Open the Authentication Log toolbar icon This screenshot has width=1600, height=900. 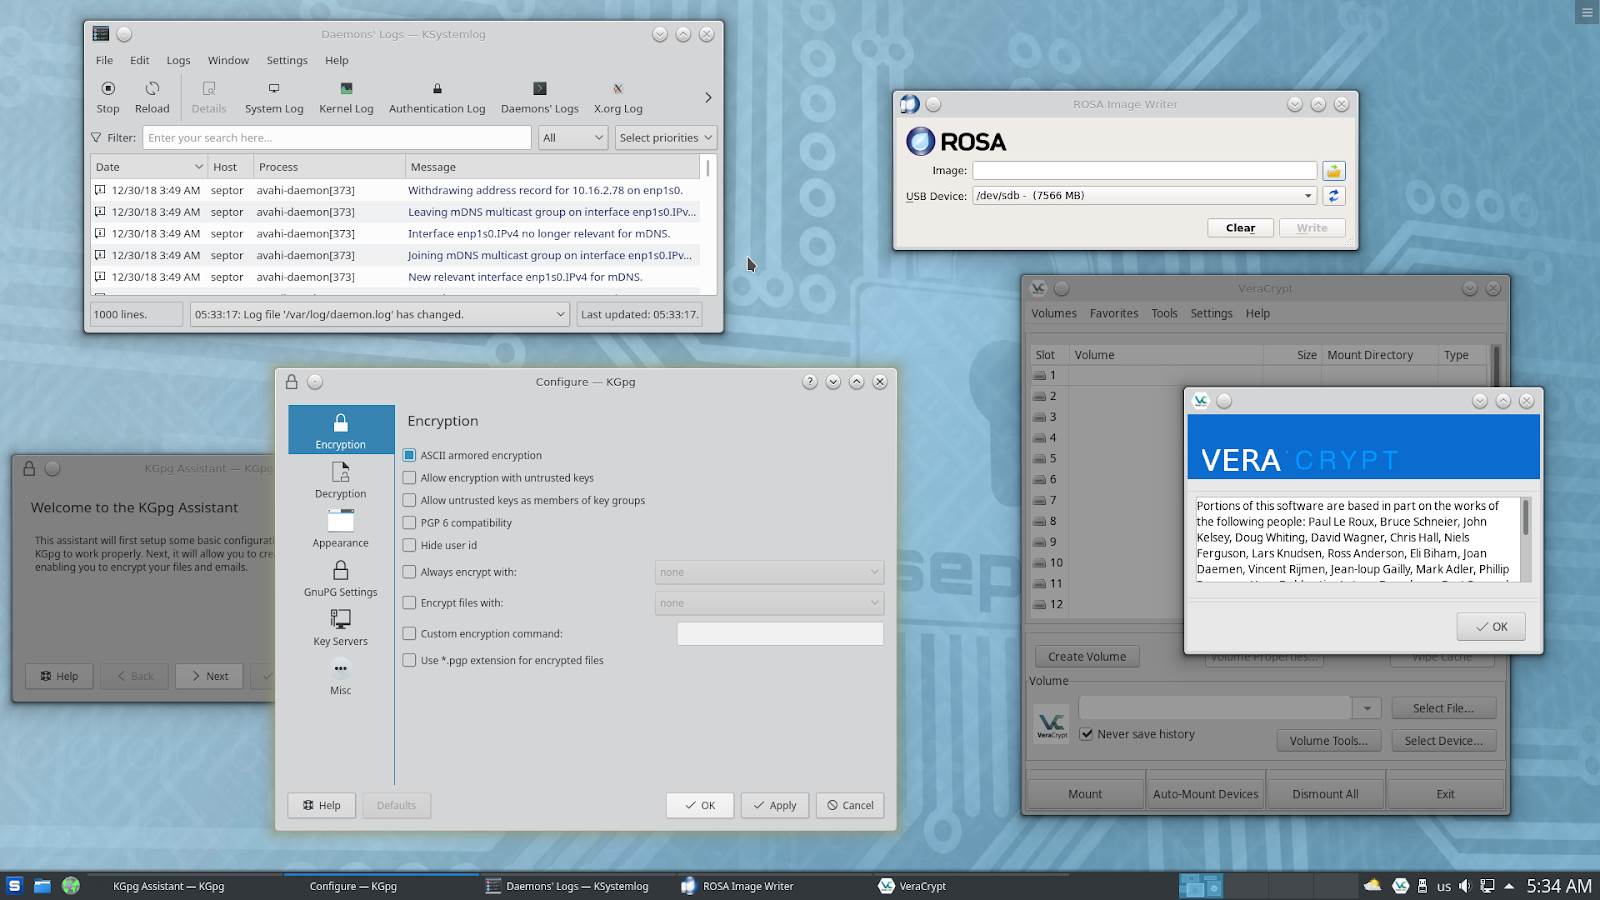click(x=437, y=97)
